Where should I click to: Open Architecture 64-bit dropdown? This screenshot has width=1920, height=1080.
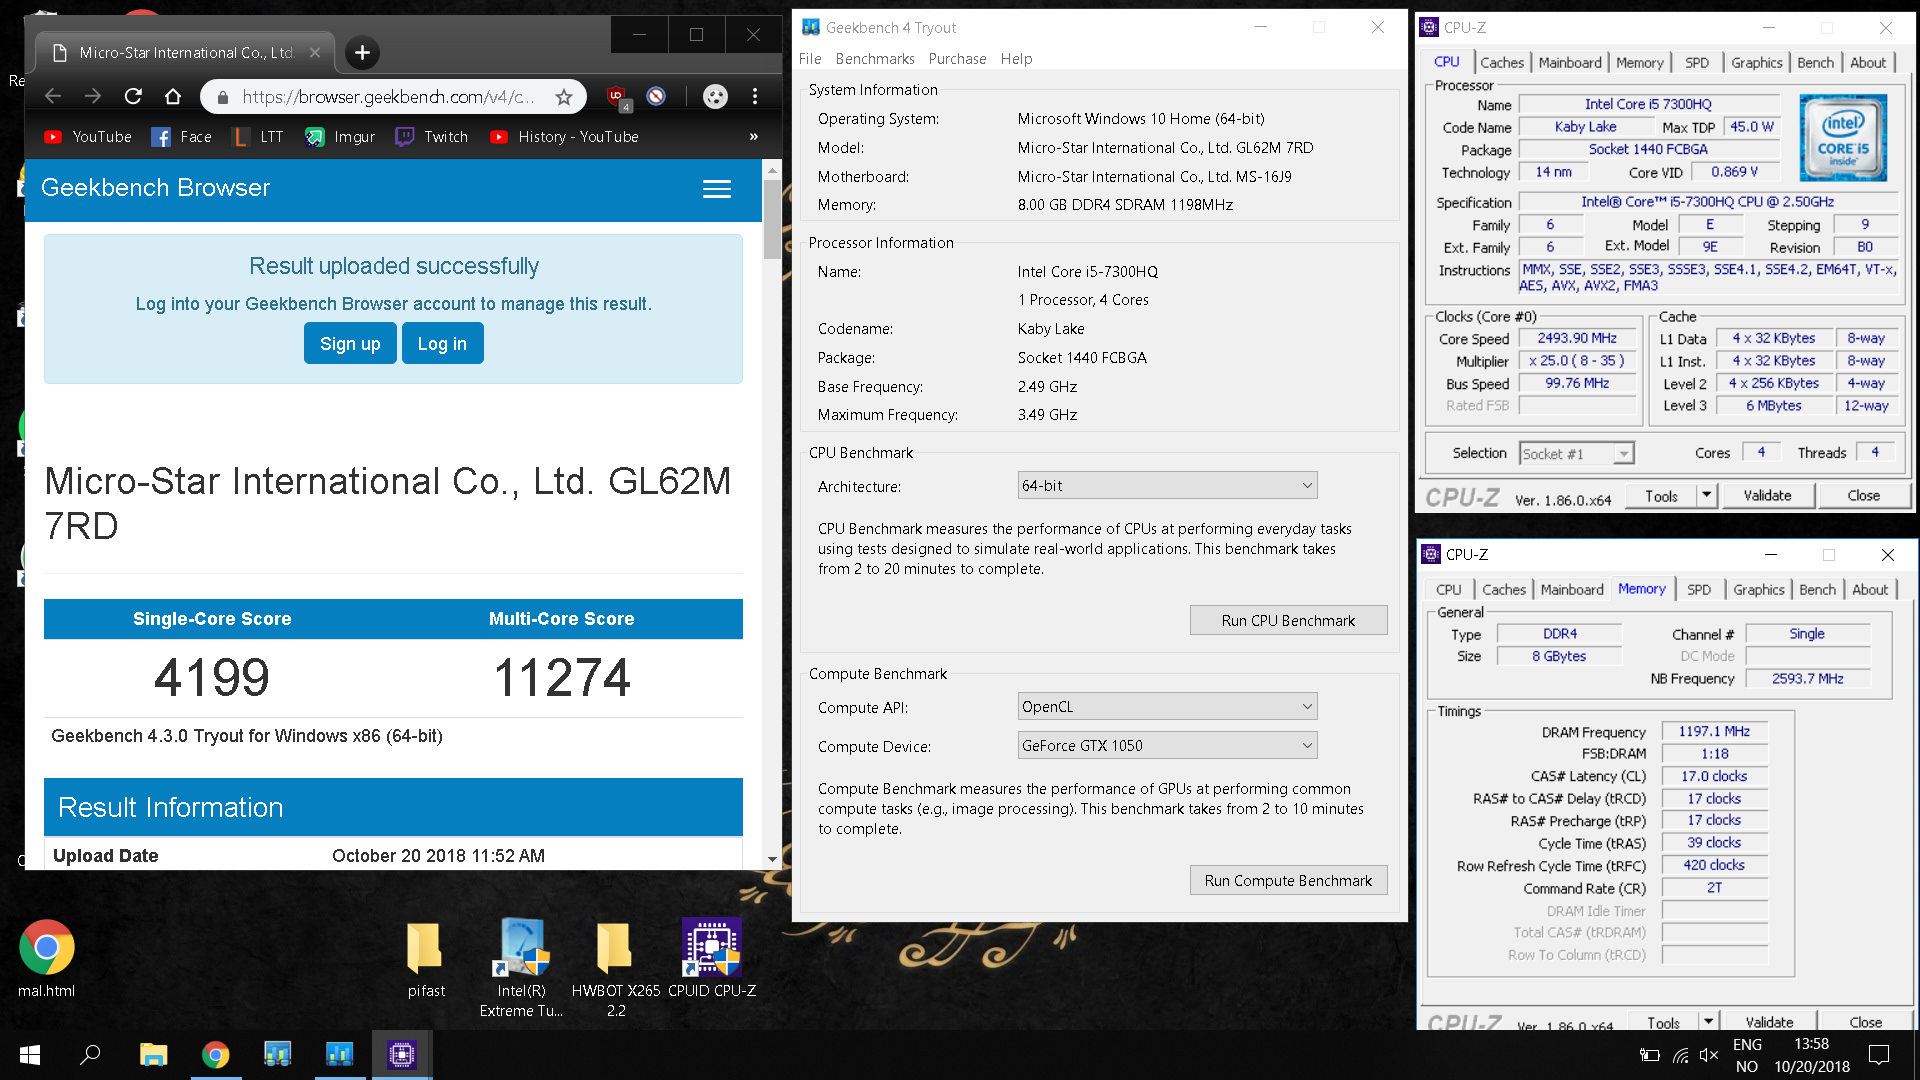click(x=1167, y=486)
